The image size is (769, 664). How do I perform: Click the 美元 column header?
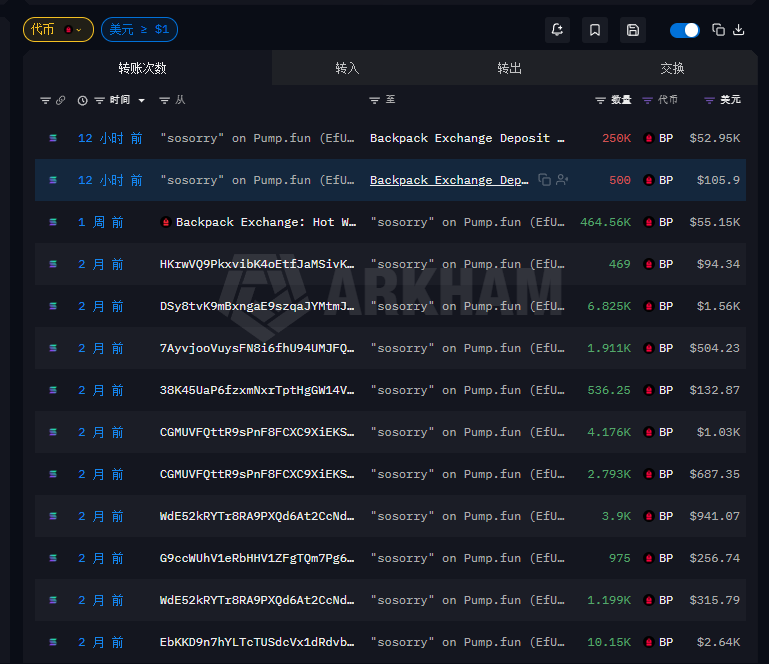730,100
